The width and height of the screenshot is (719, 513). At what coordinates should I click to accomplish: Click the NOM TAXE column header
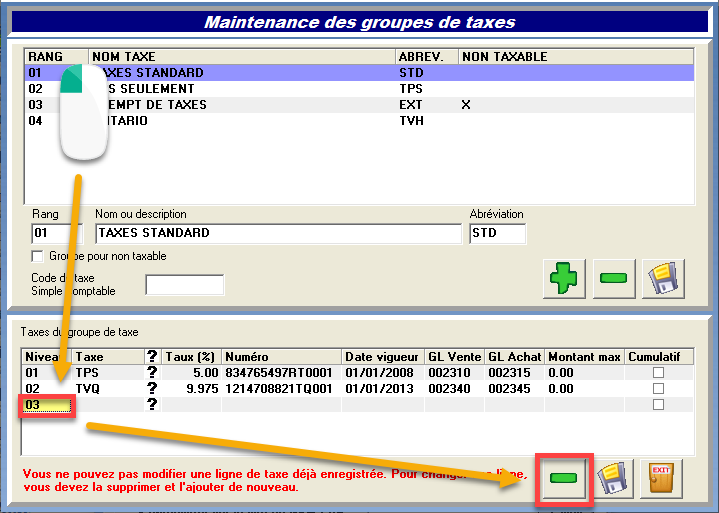coord(242,56)
